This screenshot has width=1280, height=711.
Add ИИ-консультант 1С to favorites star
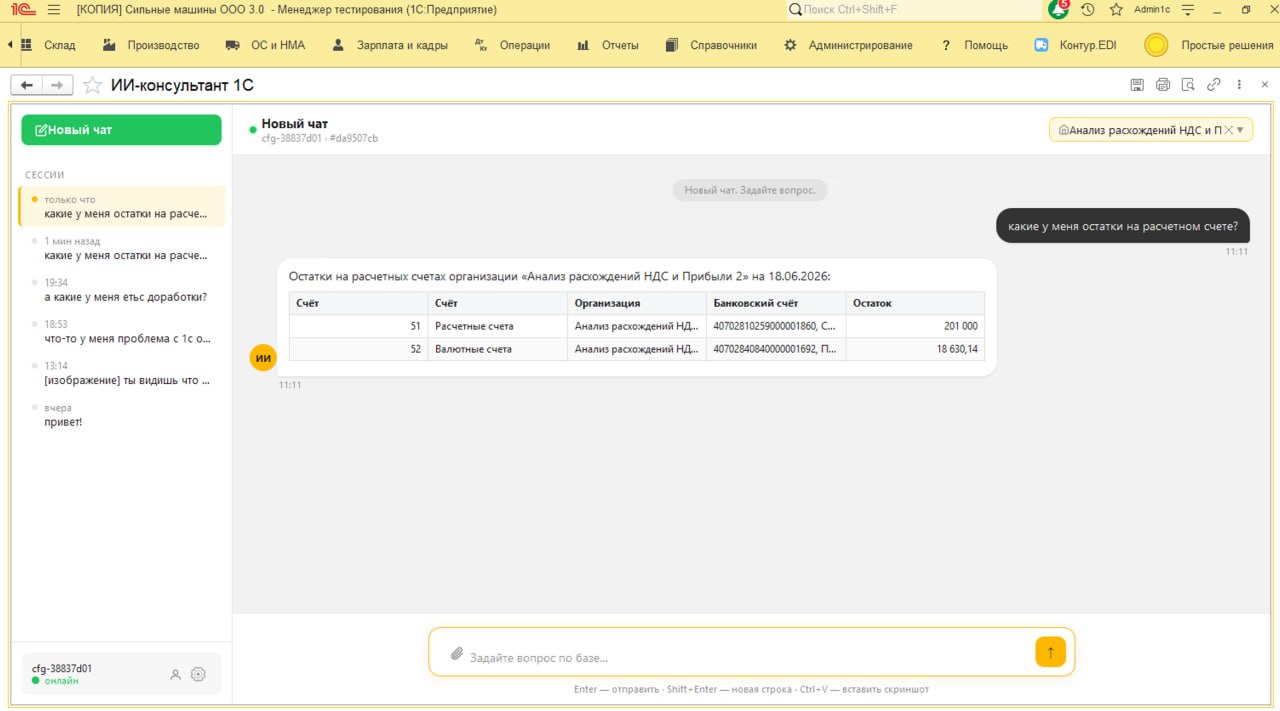[x=92, y=85]
